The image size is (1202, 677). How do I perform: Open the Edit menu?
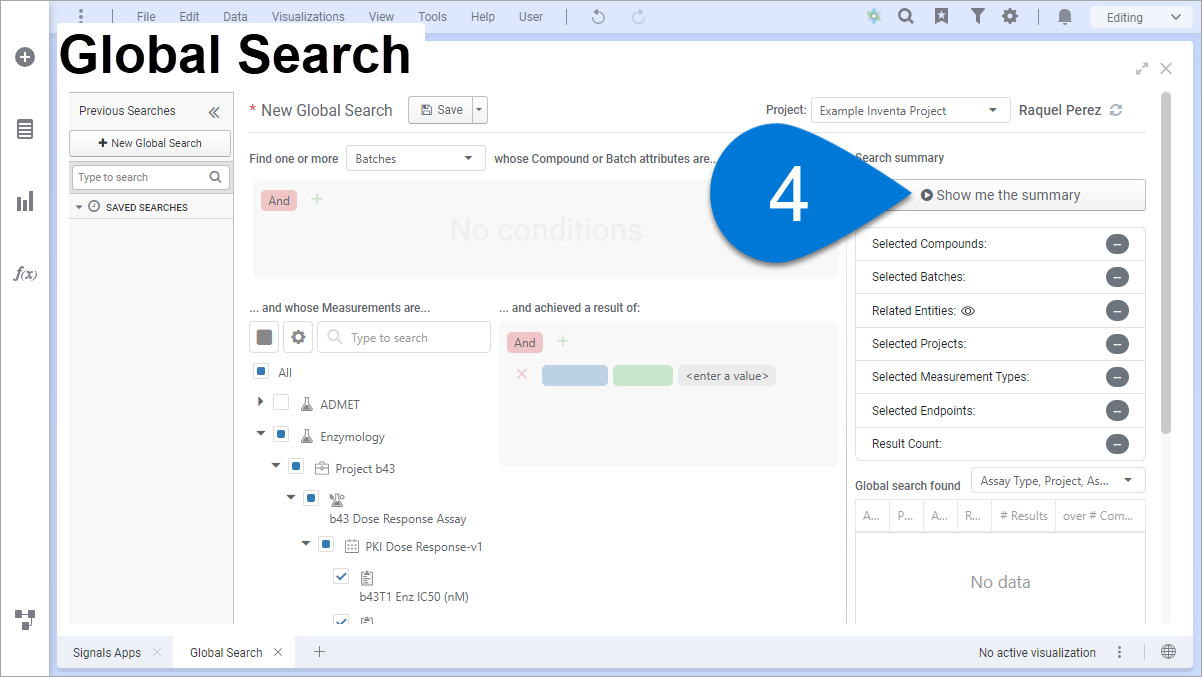pyautogui.click(x=189, y=17)
